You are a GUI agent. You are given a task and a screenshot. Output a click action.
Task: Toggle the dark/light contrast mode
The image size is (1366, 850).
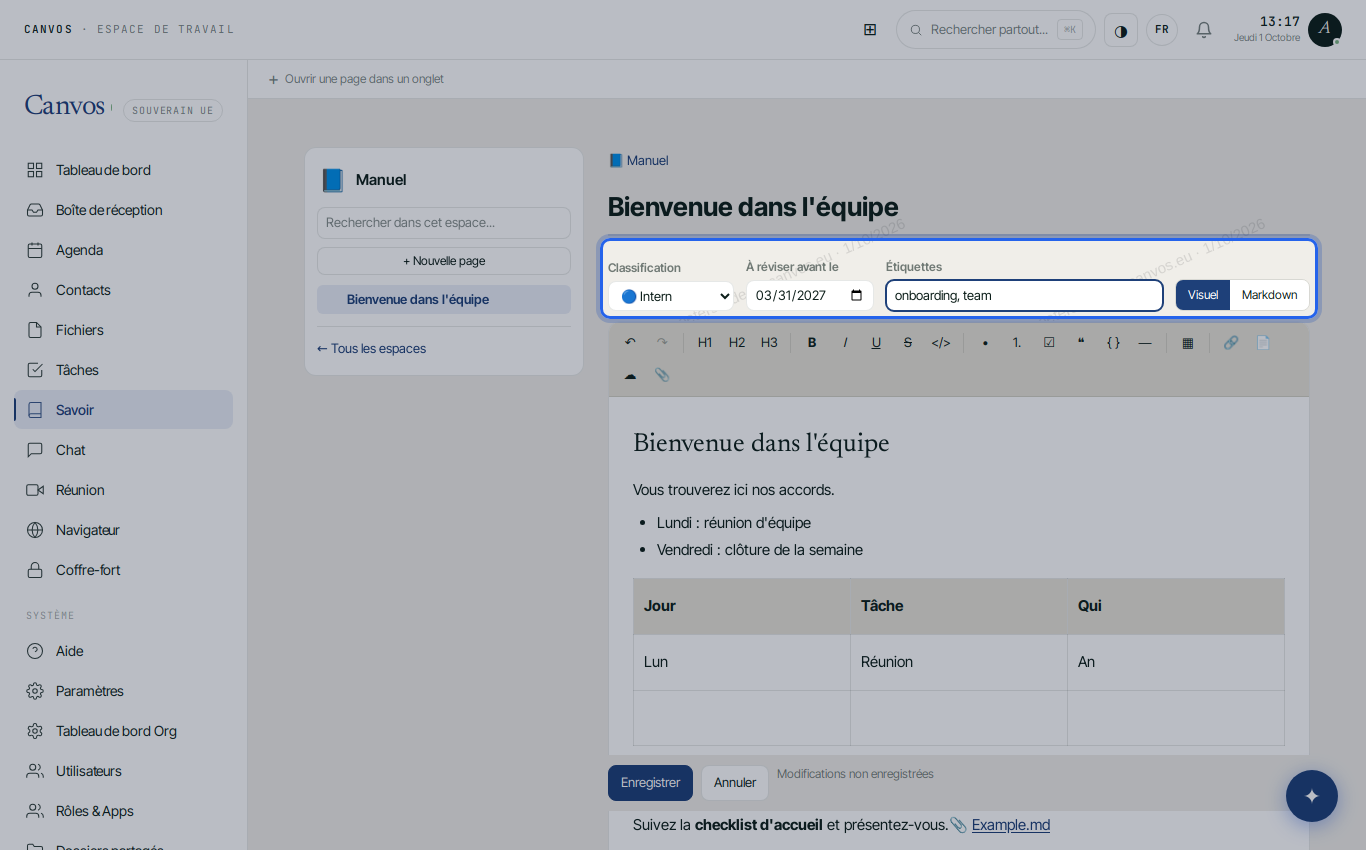pyautogui.click(x=1120, y=30)
